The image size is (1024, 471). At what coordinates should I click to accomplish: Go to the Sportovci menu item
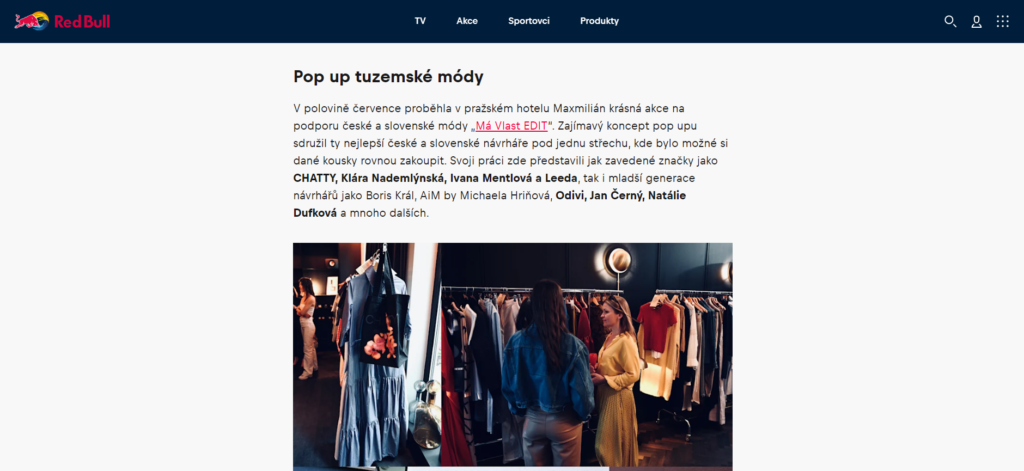click(529, 21)
